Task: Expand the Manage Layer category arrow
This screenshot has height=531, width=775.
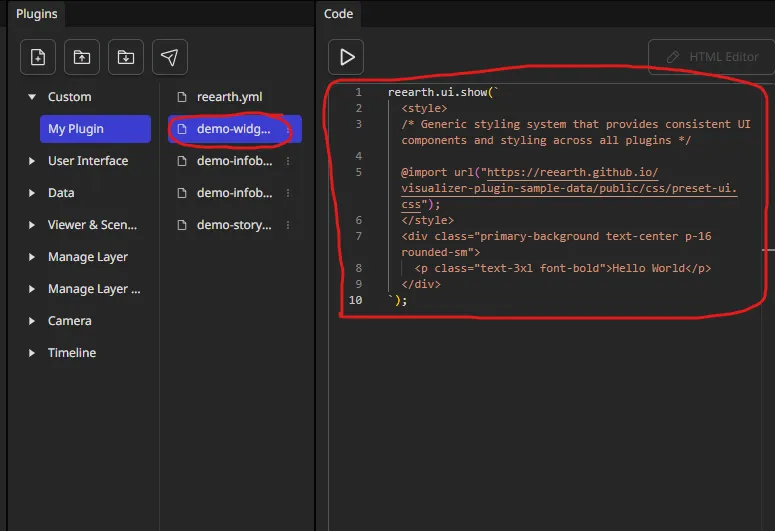Action: point(32,257)
